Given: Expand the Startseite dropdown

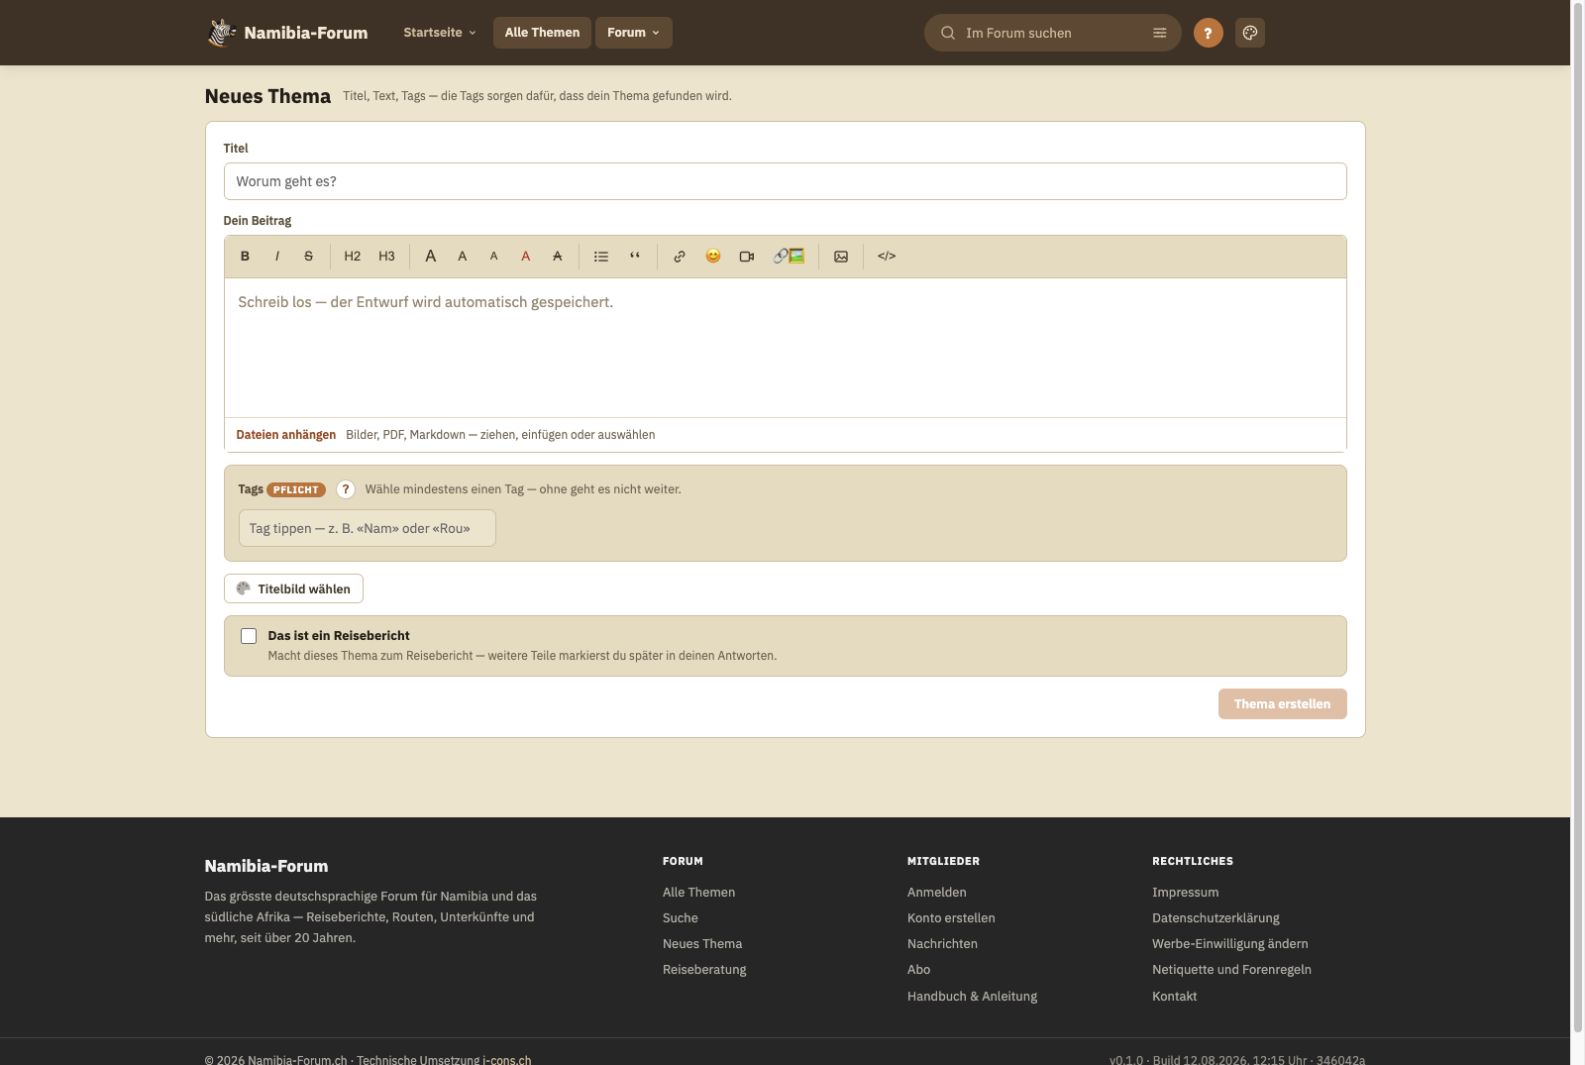Looking at the screenshot, I should [x=440, y=33].
